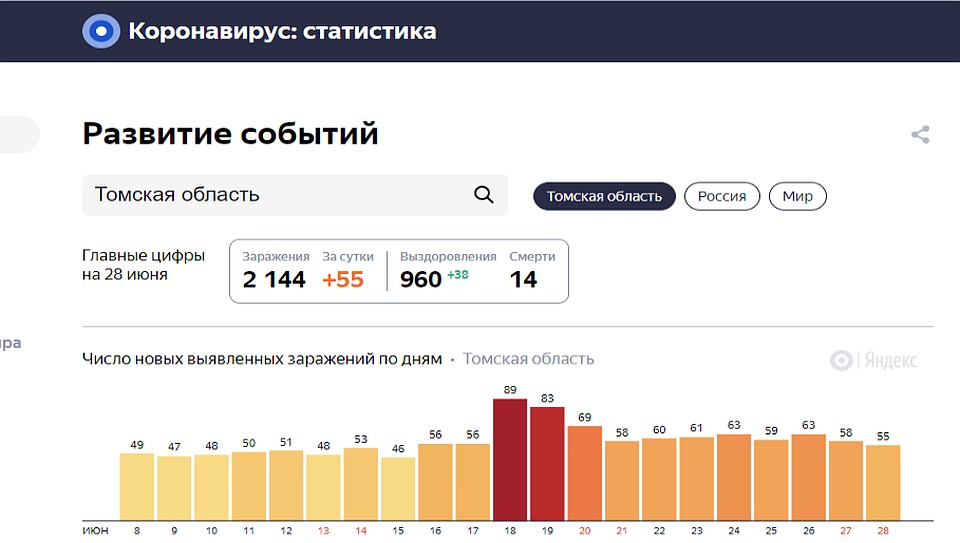Select the June 19 bar with 83 cases

coord(547,464)
